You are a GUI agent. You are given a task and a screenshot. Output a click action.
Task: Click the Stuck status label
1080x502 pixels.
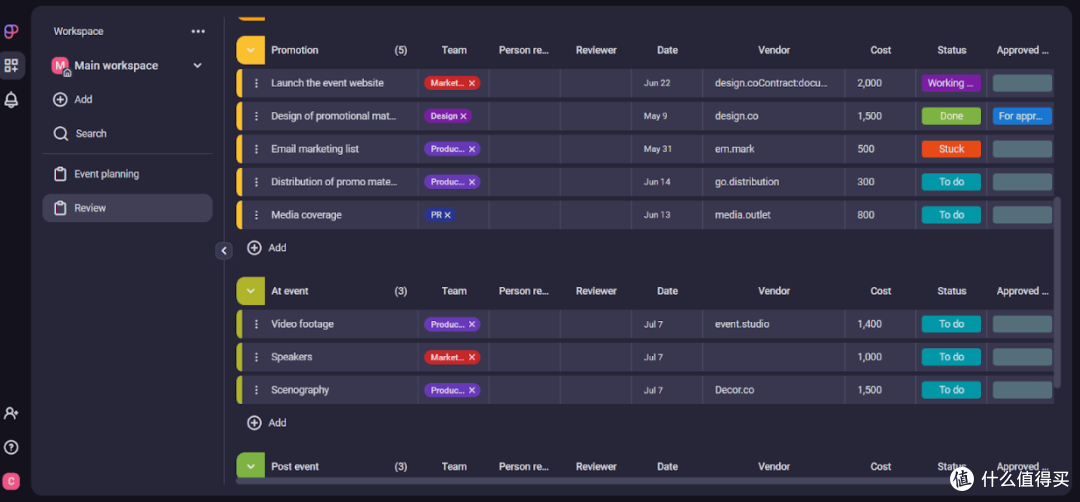[x=951, y=149]
